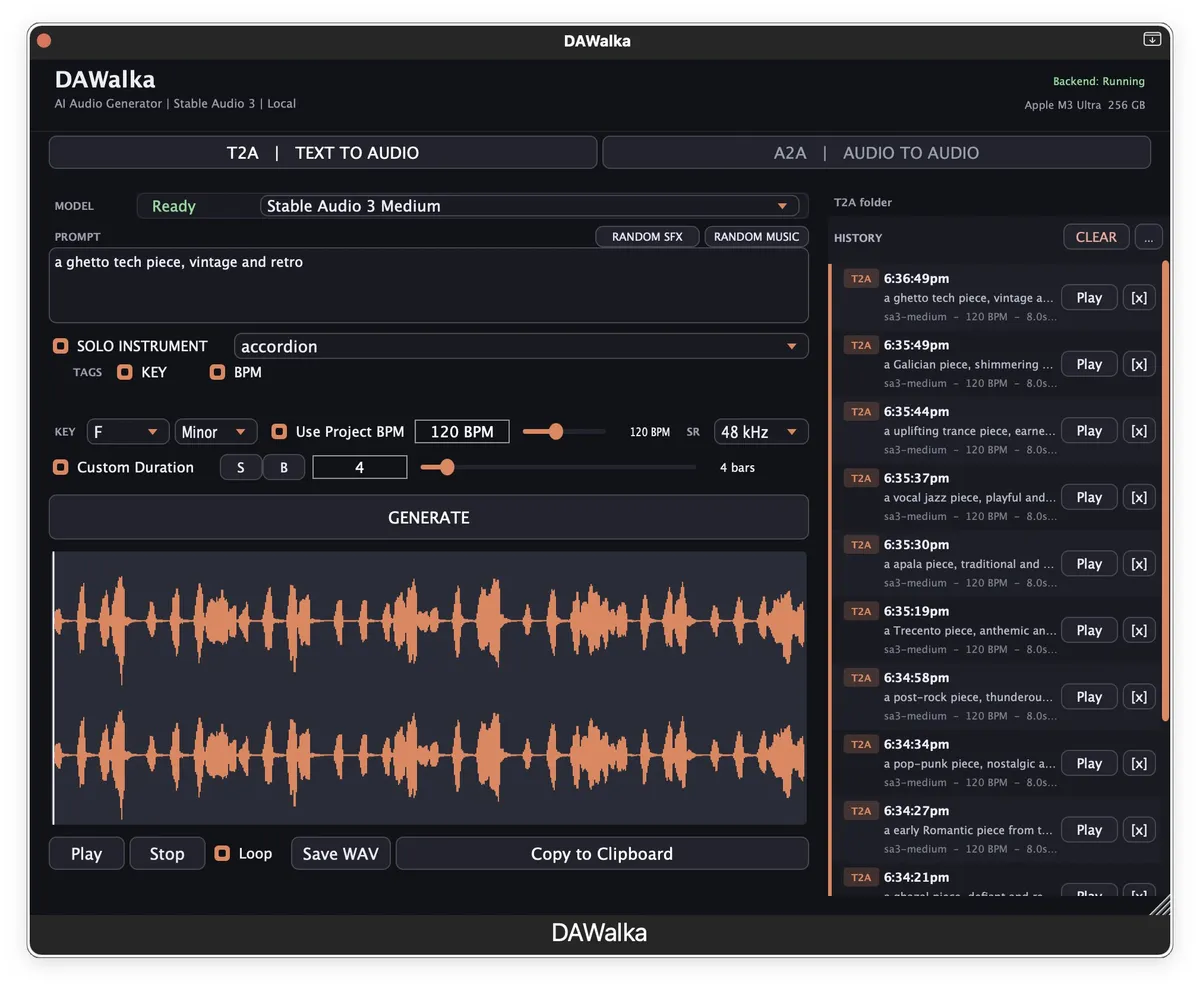This screenshot has width=1200, height=990.
Task: Play the 6:35:30pm apala piece history item
Action: pyautogui.click(x=1089, y=564)
